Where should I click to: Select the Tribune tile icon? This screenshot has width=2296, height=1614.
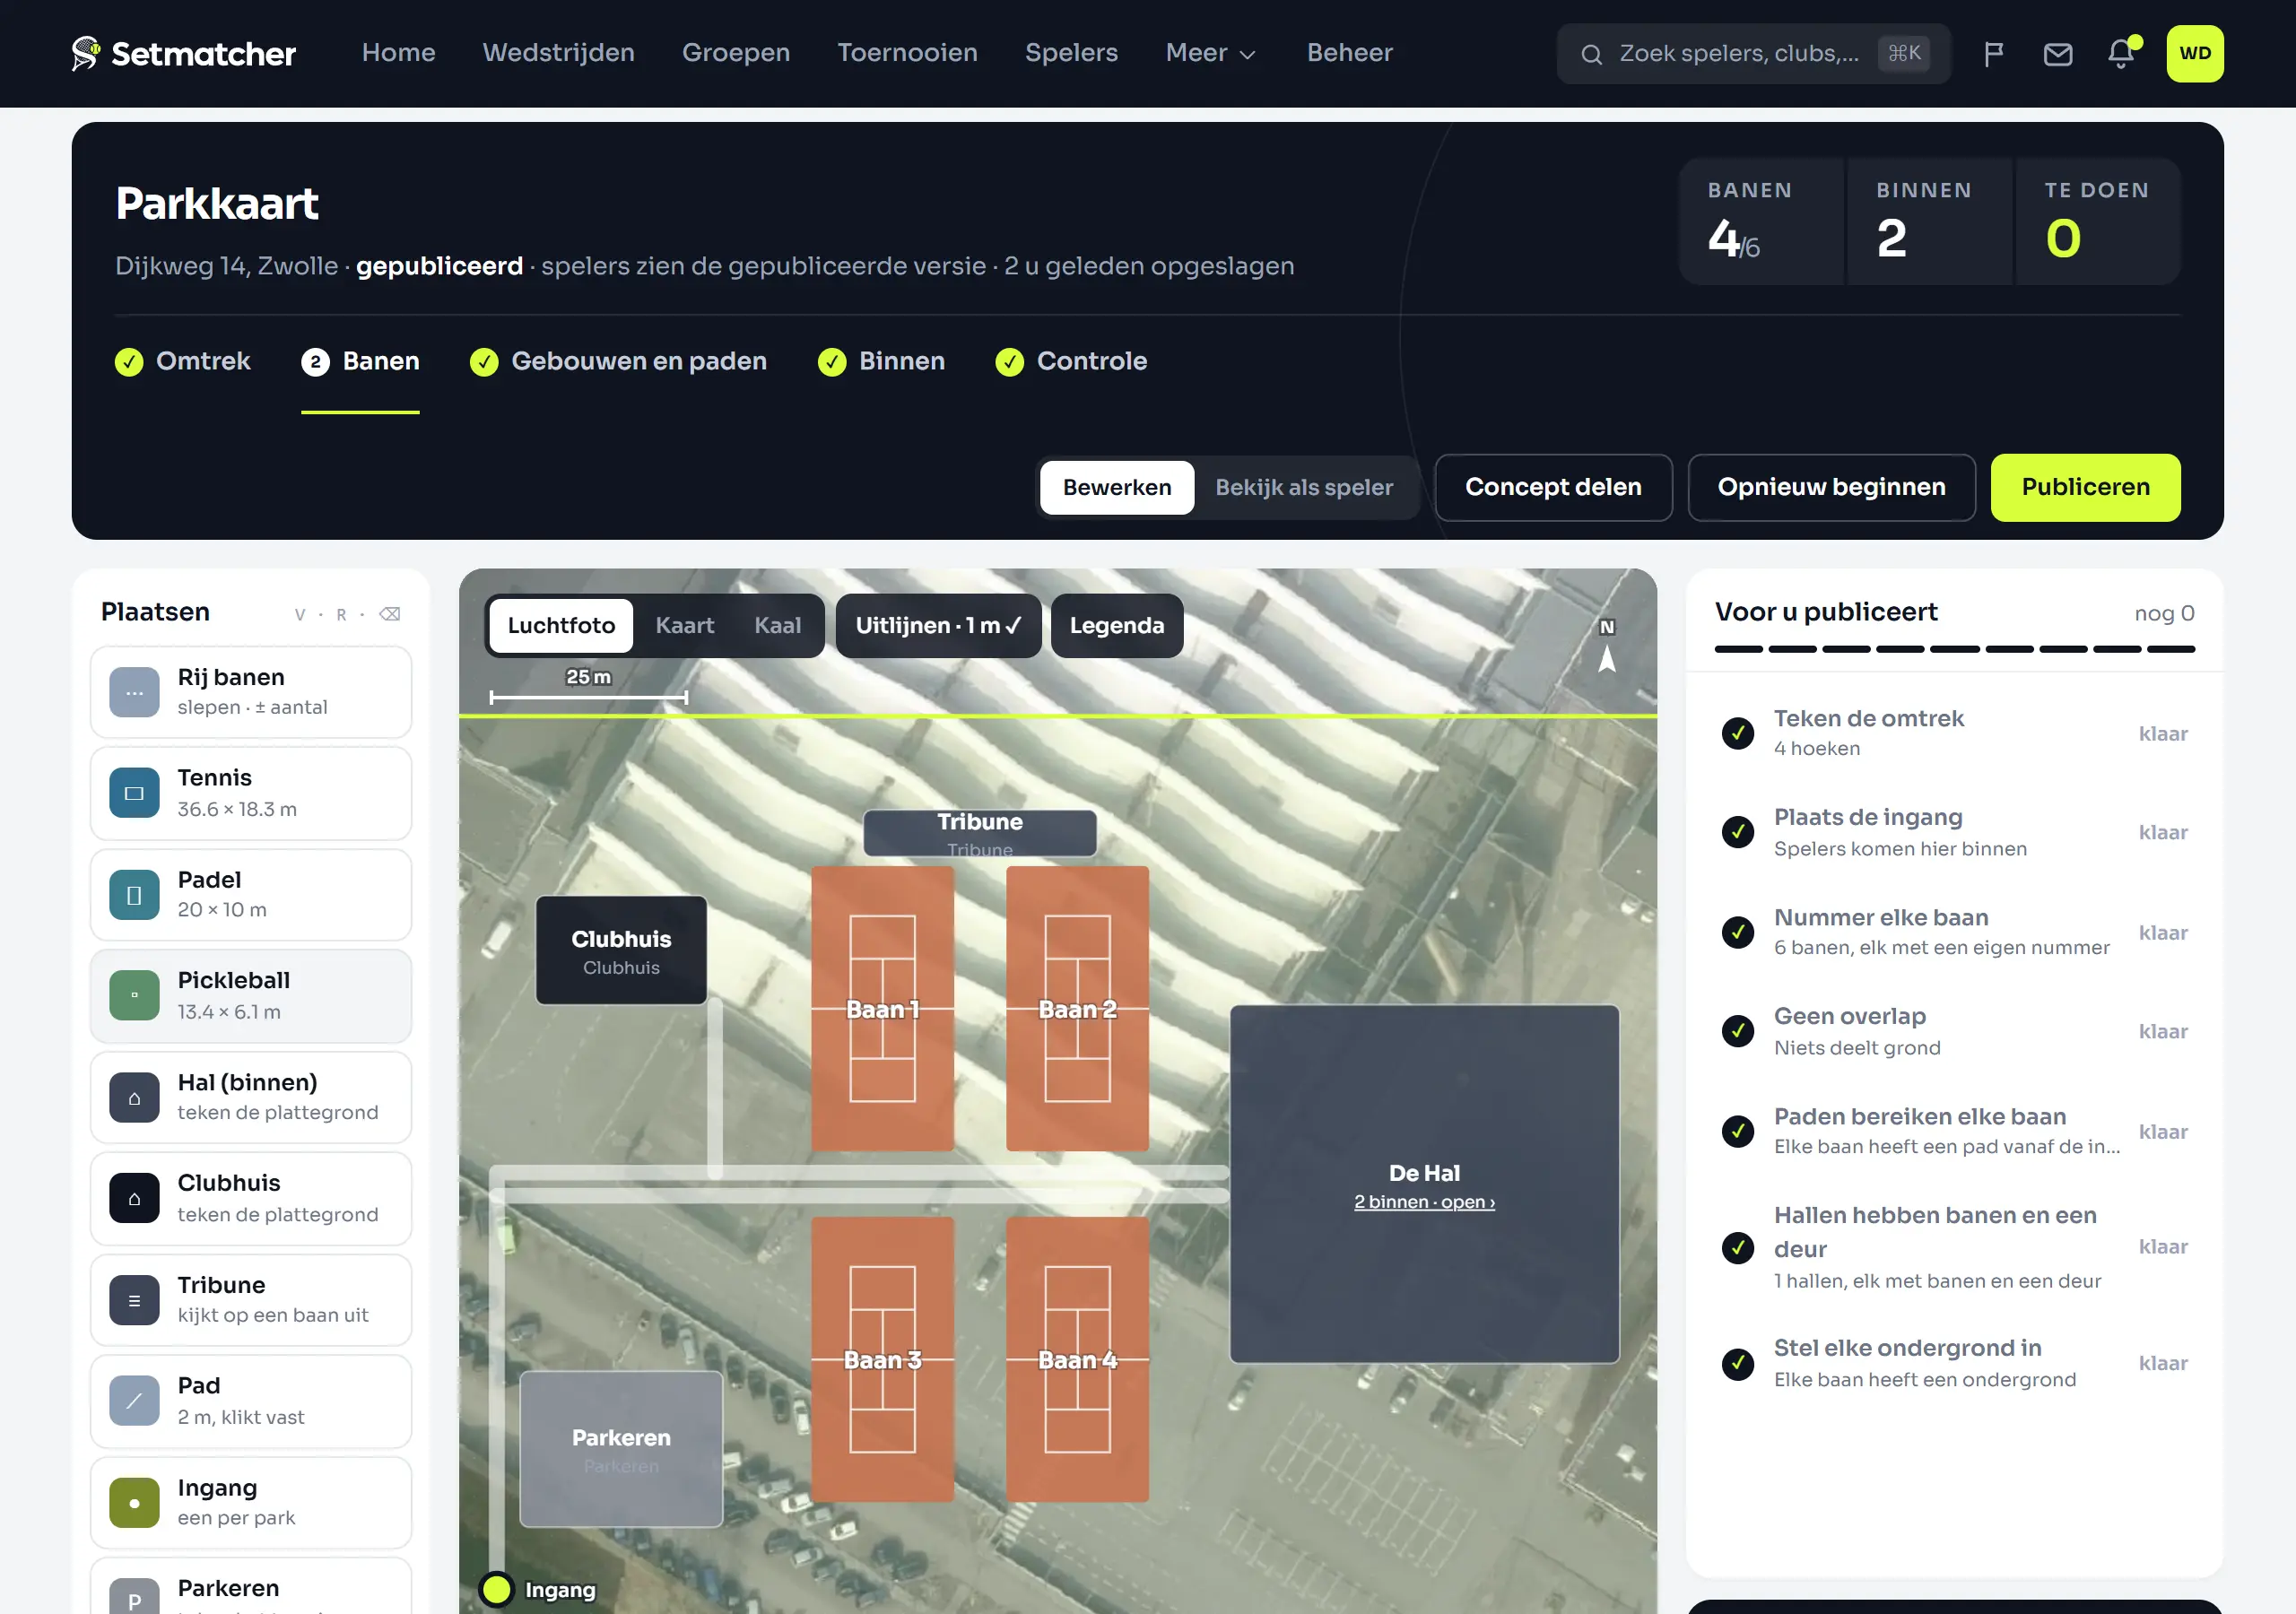coord(134,1300)
